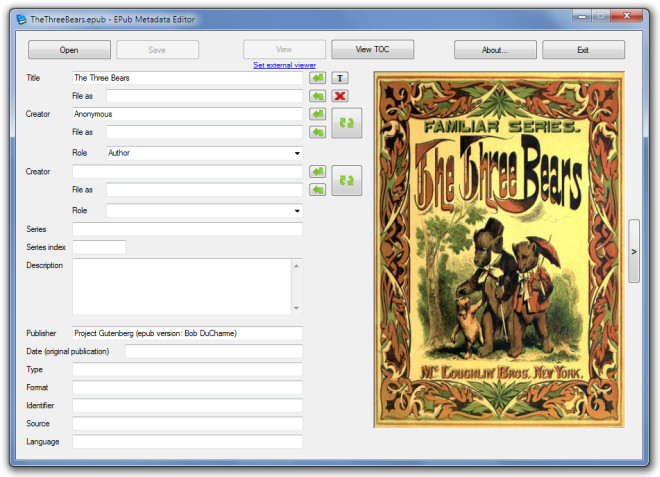Click the Creator field containing Anonymous
The height and width of the screenshot is (477, 660).
(187, 114)
